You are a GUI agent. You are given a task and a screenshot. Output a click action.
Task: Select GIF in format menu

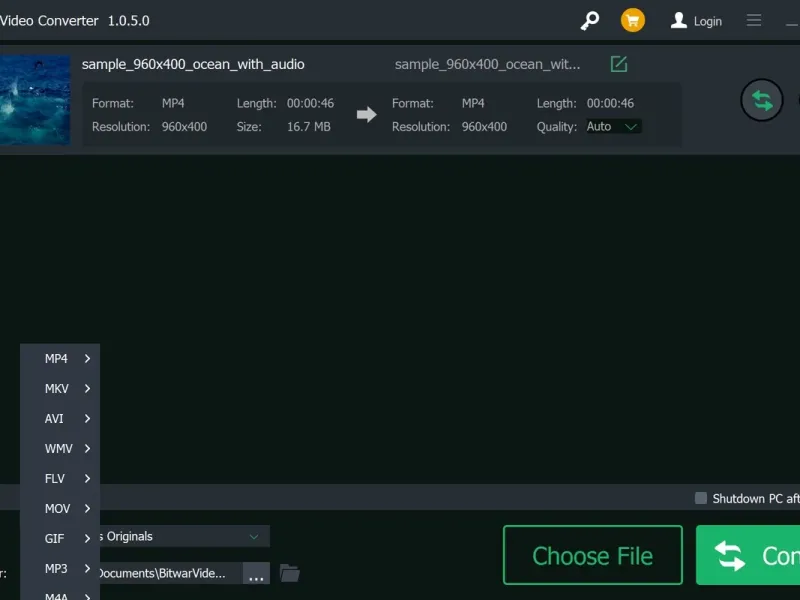[x=60, y=539]
